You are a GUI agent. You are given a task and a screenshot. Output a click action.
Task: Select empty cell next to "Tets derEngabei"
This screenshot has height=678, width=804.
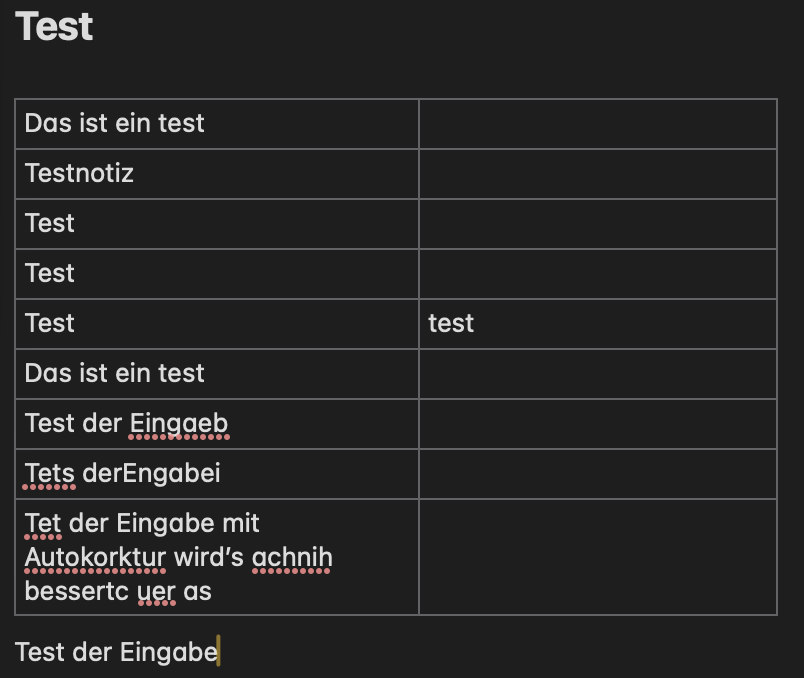point(597,474)
